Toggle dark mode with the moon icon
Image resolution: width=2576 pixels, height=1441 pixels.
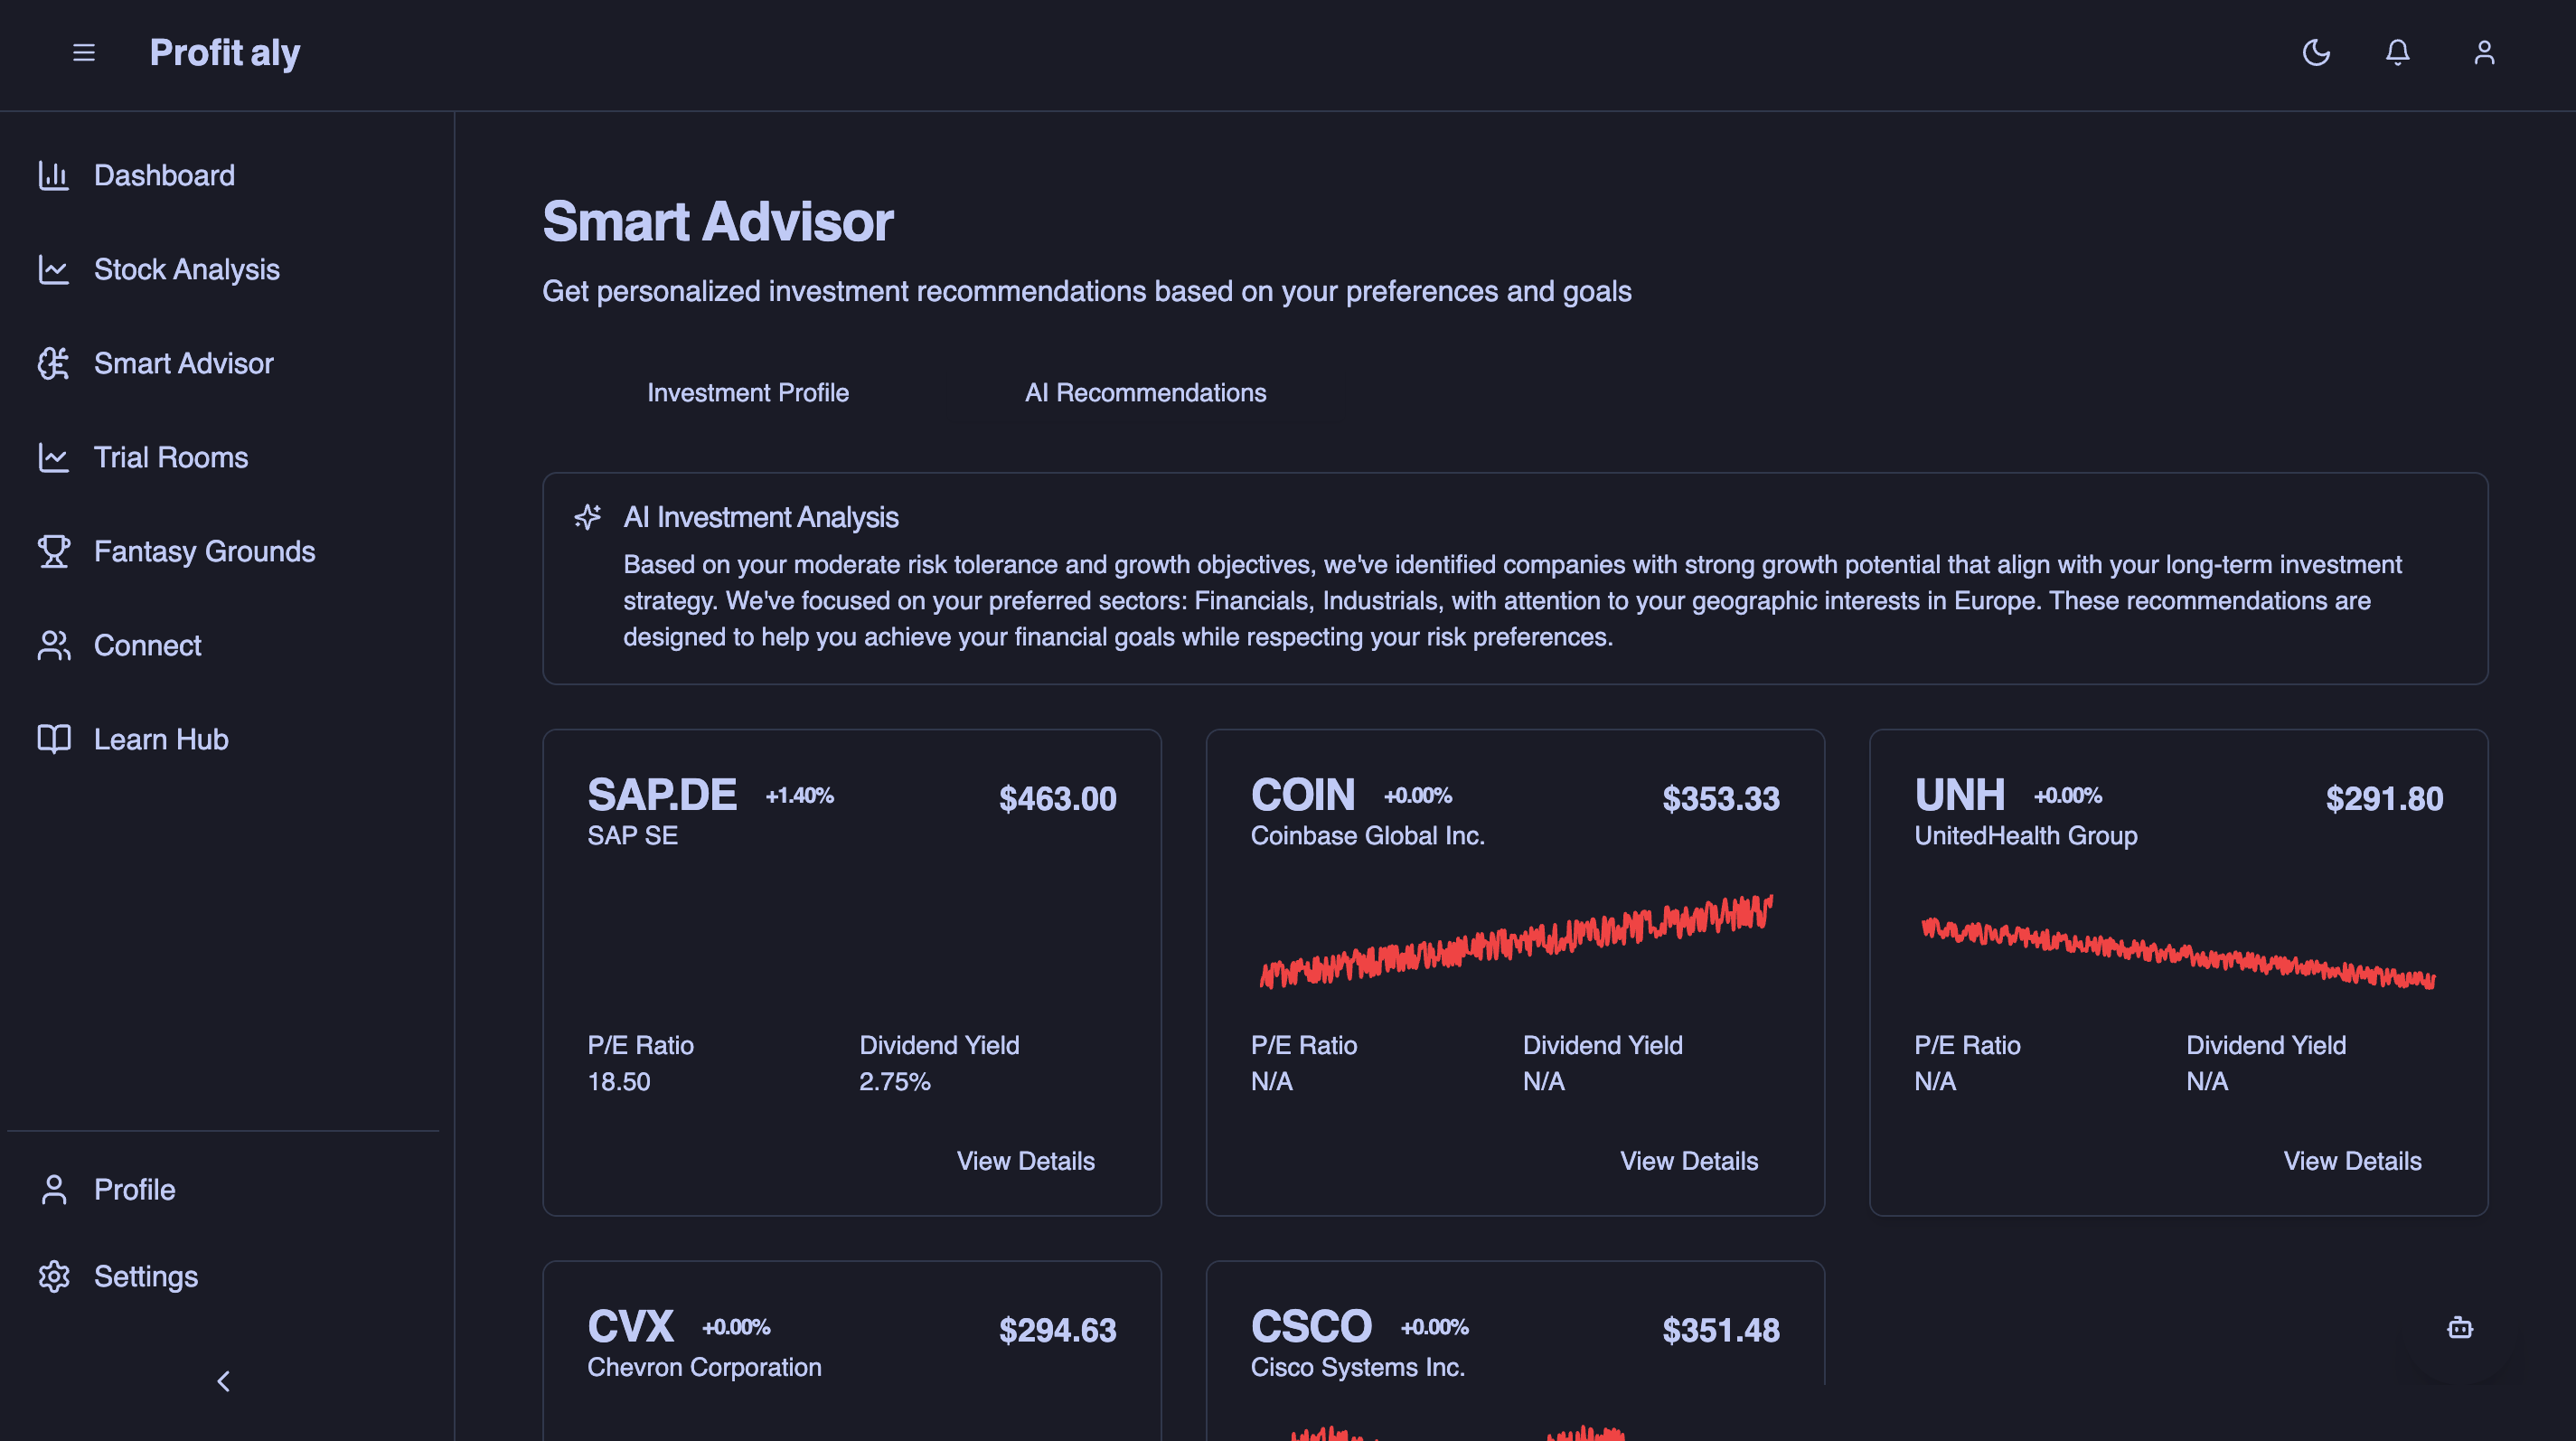[2316, 52]
